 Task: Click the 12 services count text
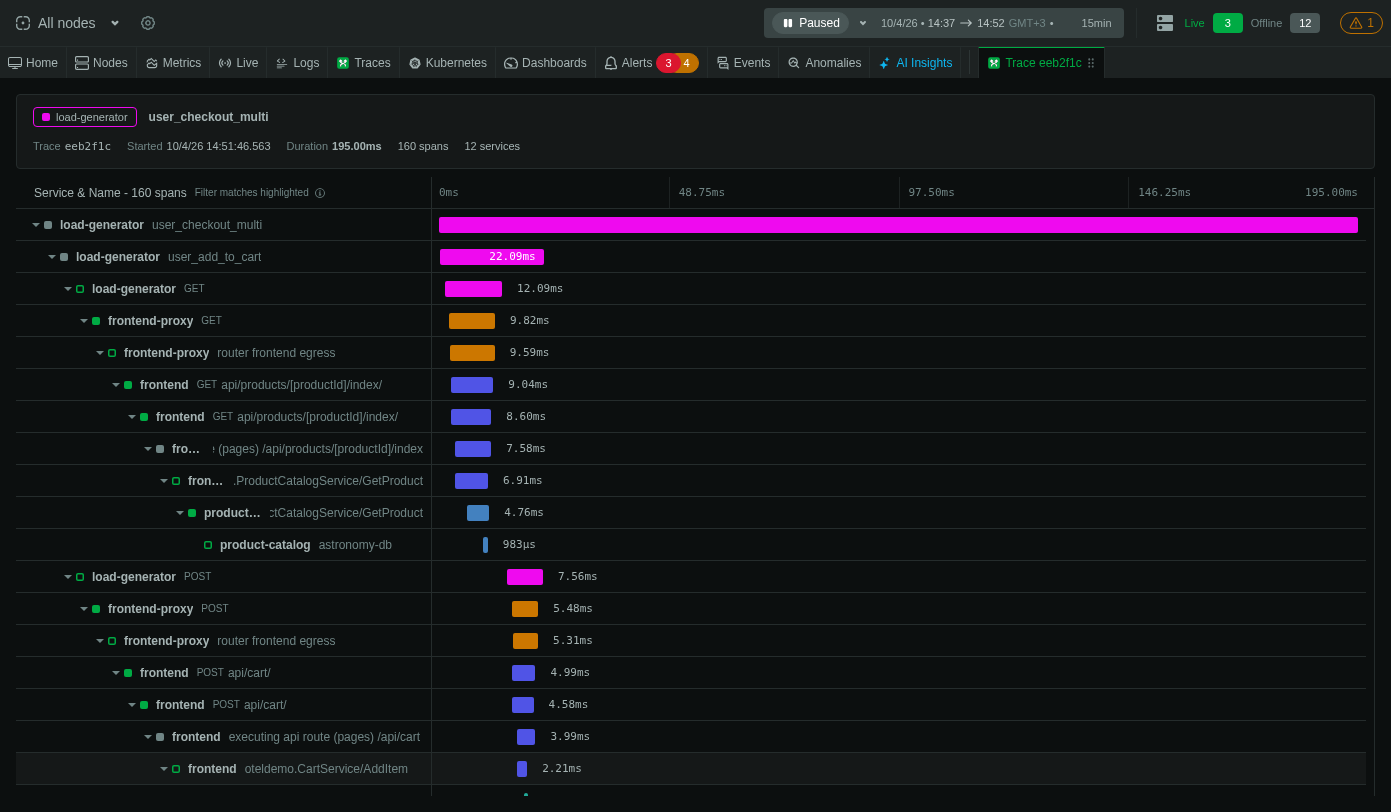492,146
